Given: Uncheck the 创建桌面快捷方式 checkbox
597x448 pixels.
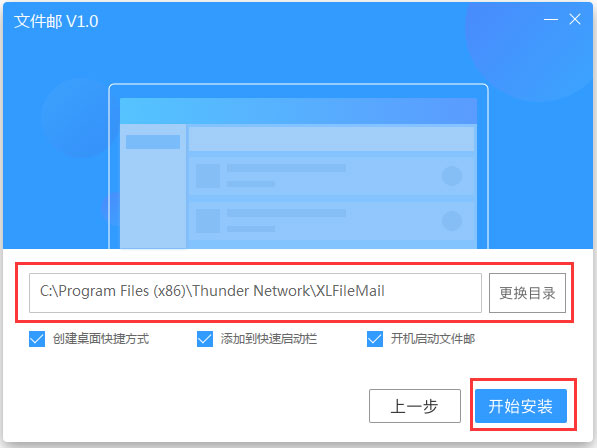Looking at the screenshot, I should tap(37, 339).
